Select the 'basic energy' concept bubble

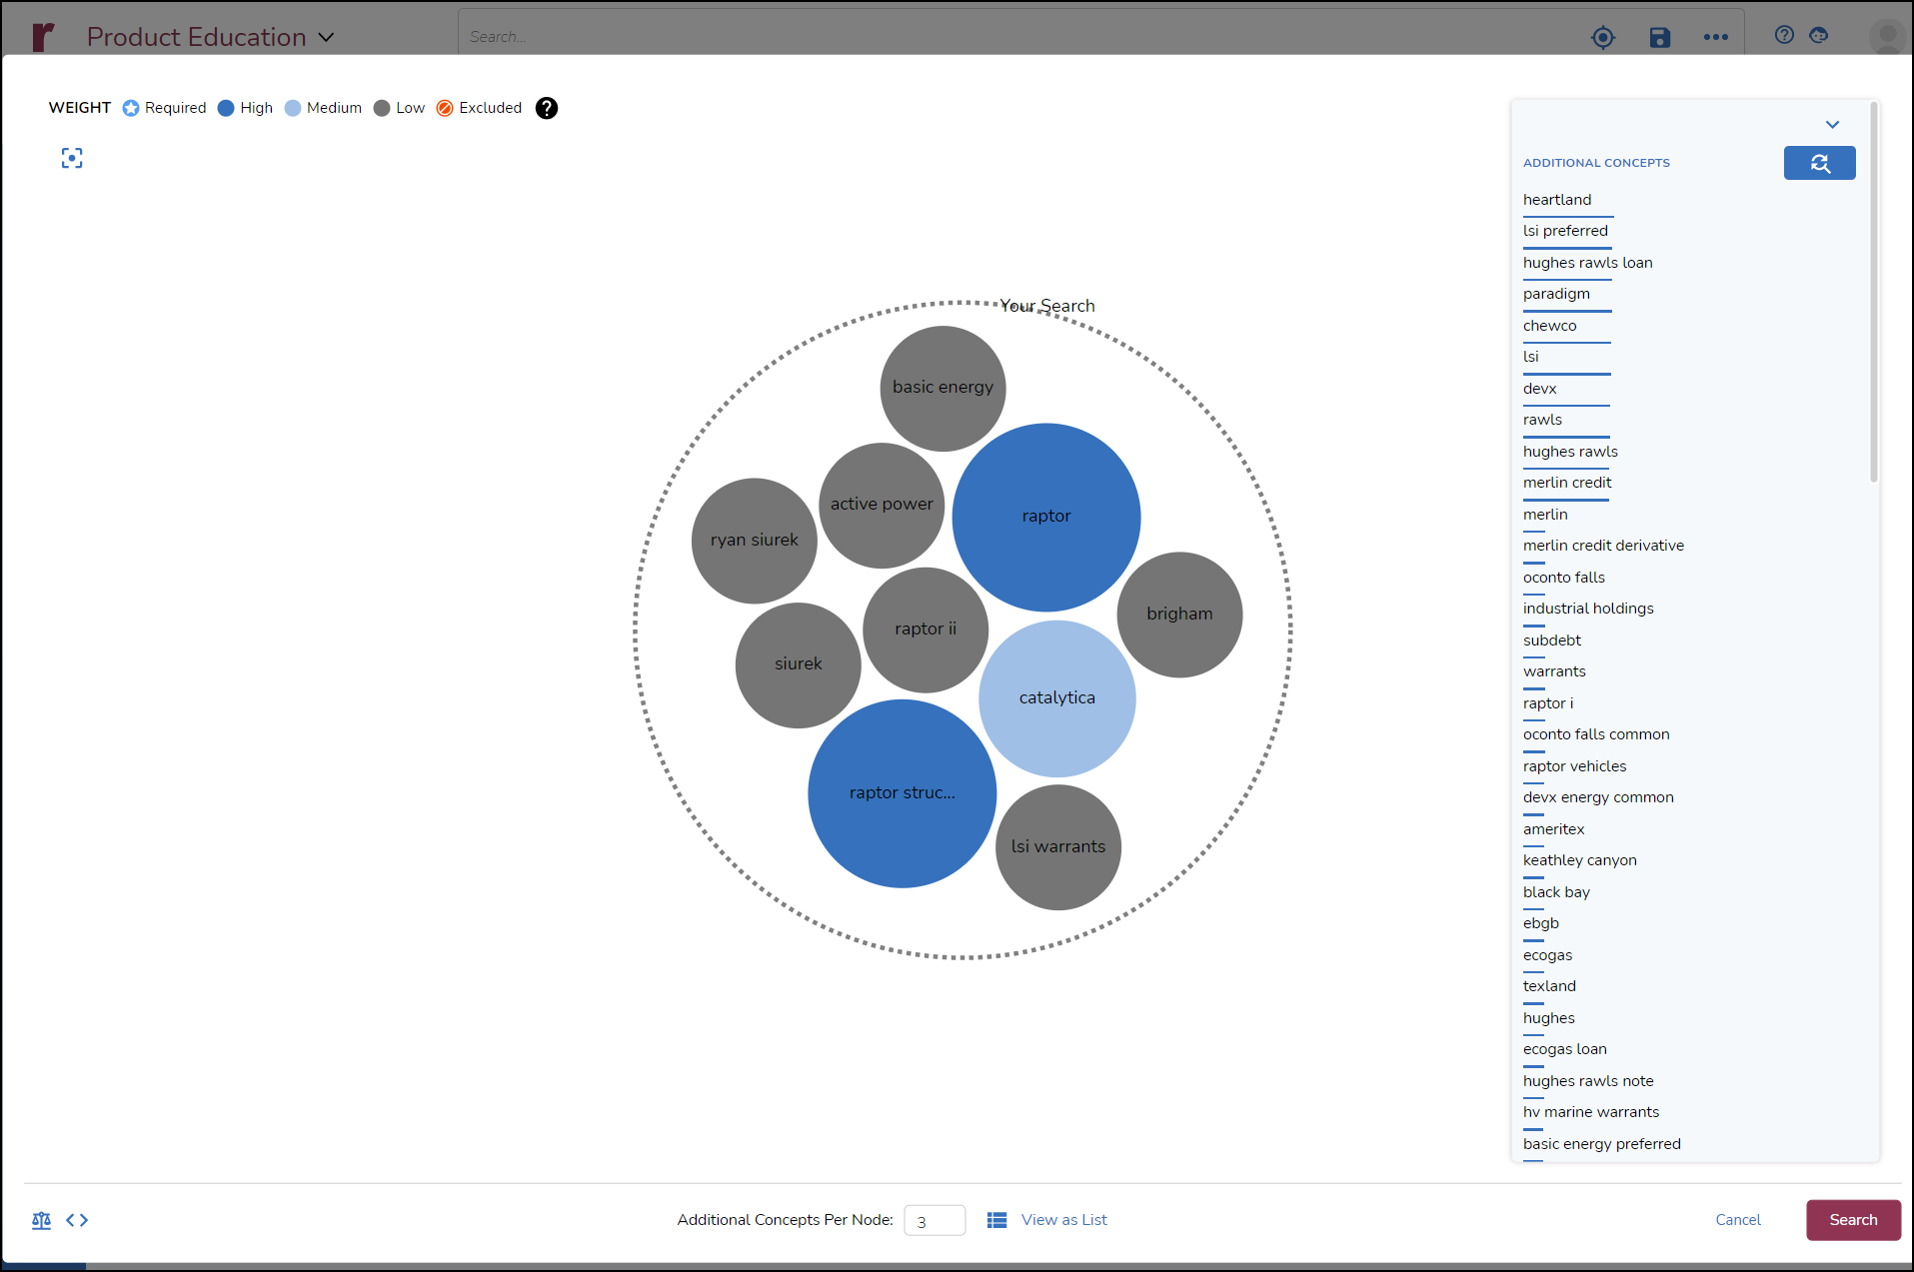tap(943, 388)
